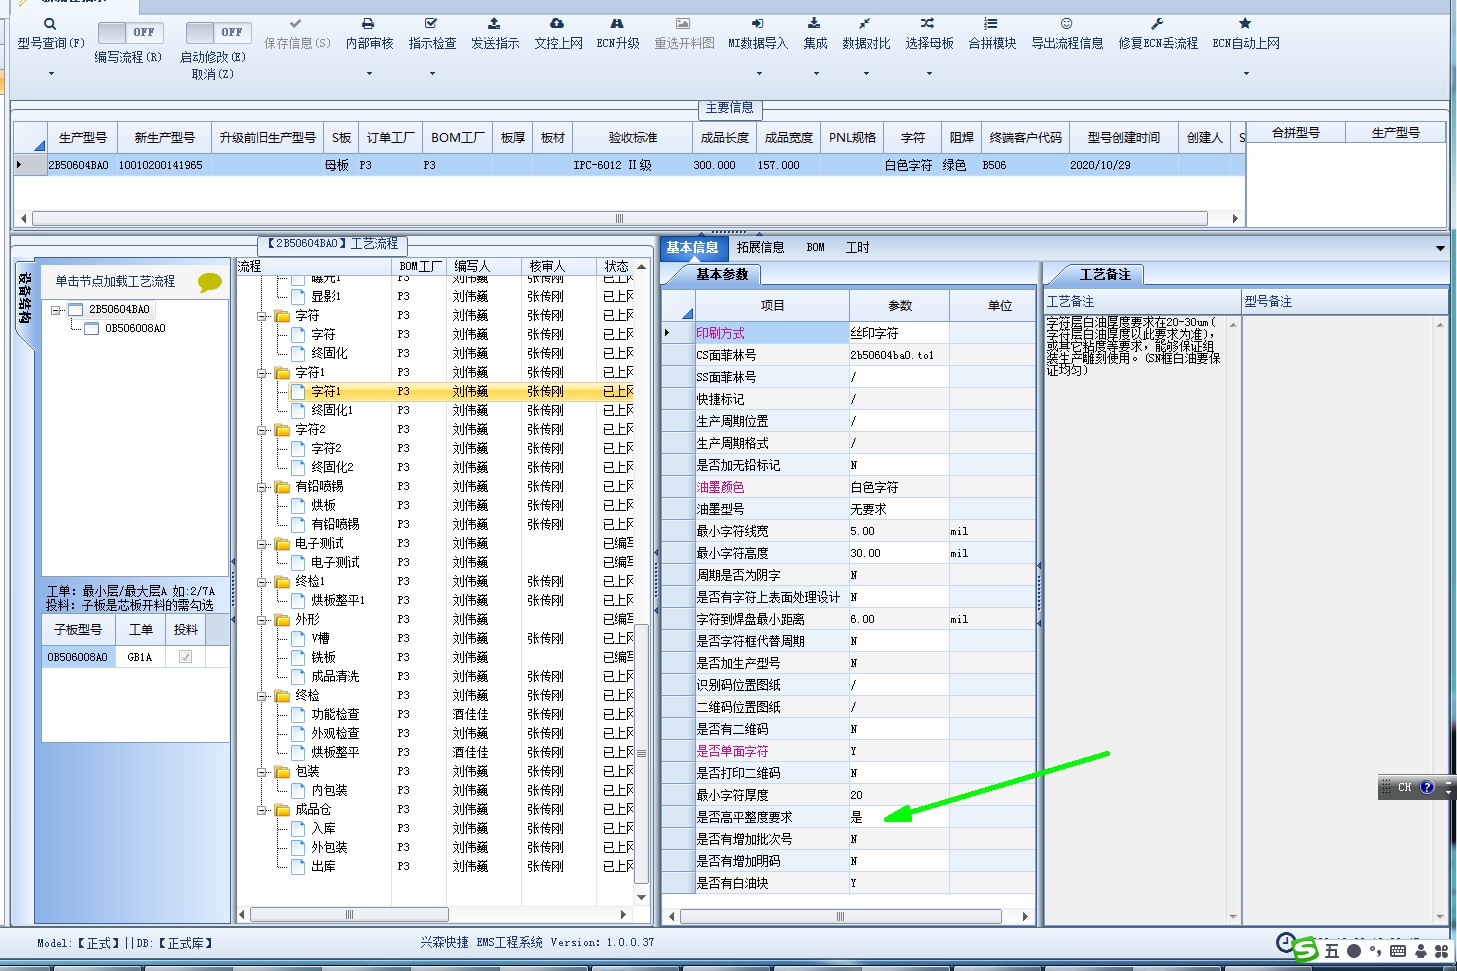Collapse the 有铅喷锡 folder in the flow tree
1457x971 pixels.
point(262,487)
